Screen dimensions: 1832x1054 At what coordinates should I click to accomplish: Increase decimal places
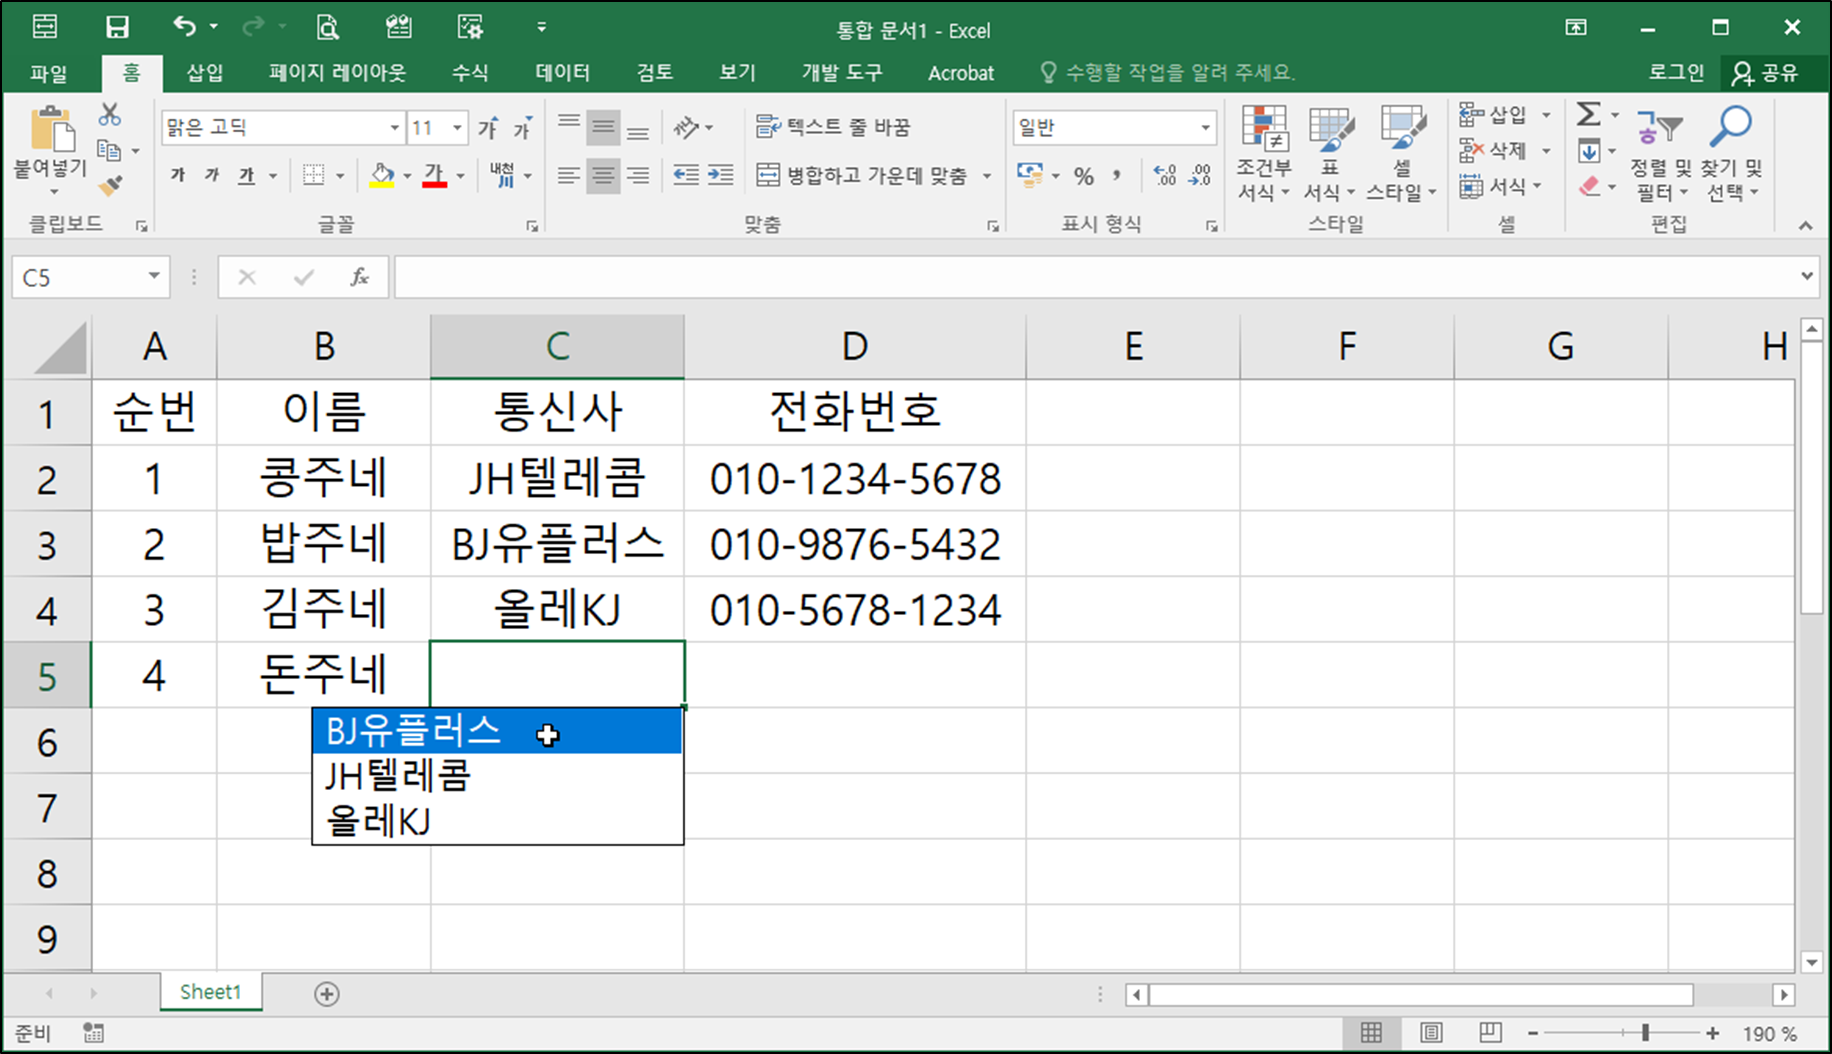click(x=1164, y=176)
